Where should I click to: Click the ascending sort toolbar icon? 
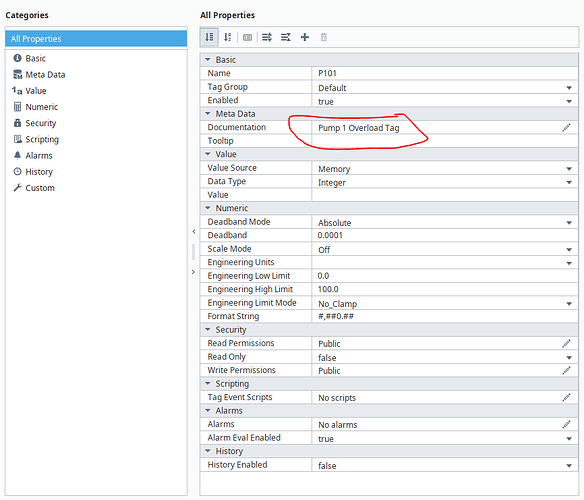click(x=209, y=37)
